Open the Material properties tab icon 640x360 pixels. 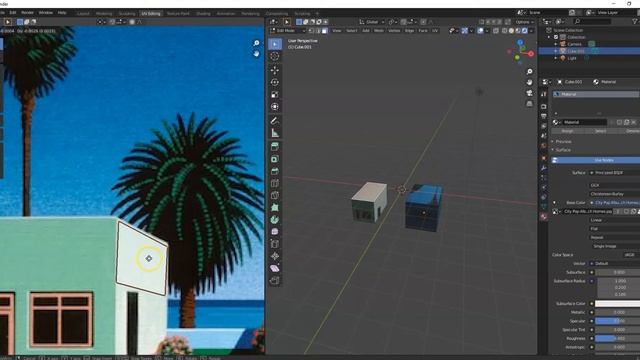click(543, 217)
